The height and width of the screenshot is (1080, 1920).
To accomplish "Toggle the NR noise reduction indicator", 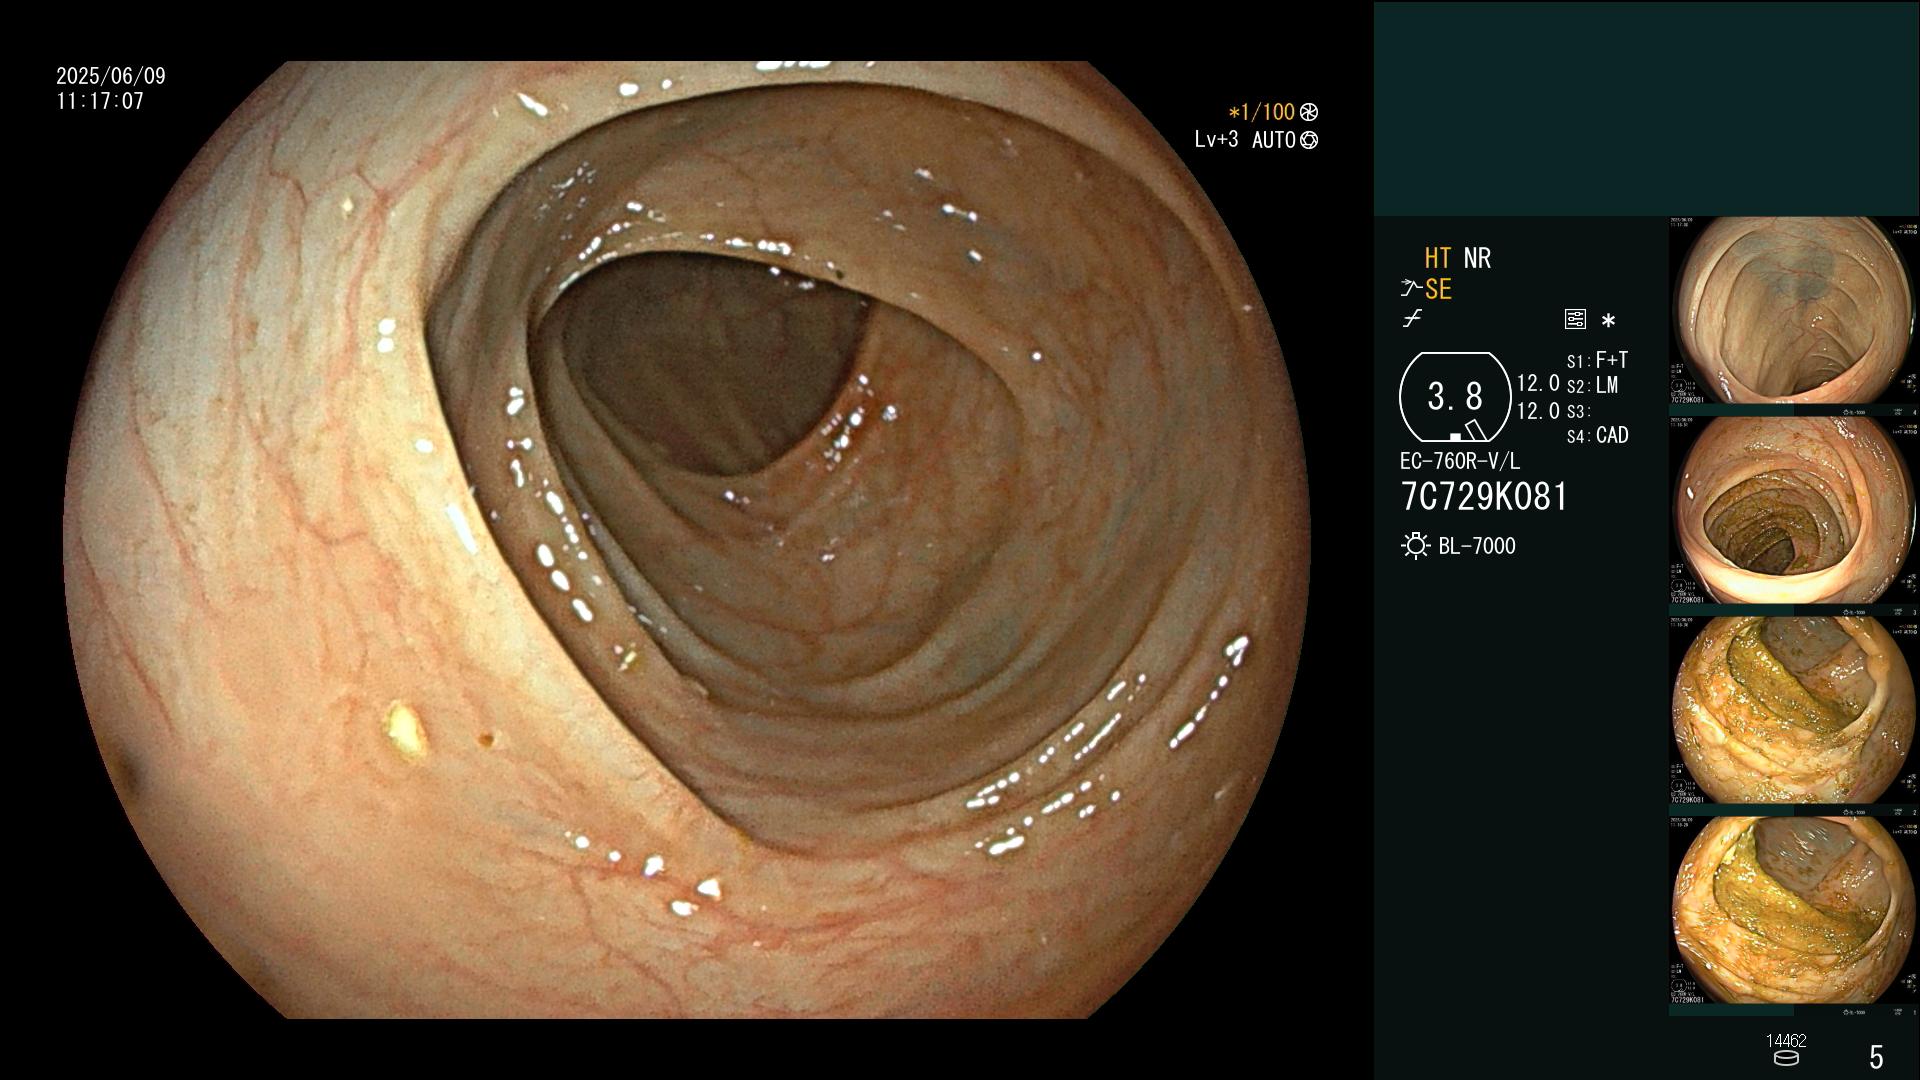I will (x=1477, y=258).
